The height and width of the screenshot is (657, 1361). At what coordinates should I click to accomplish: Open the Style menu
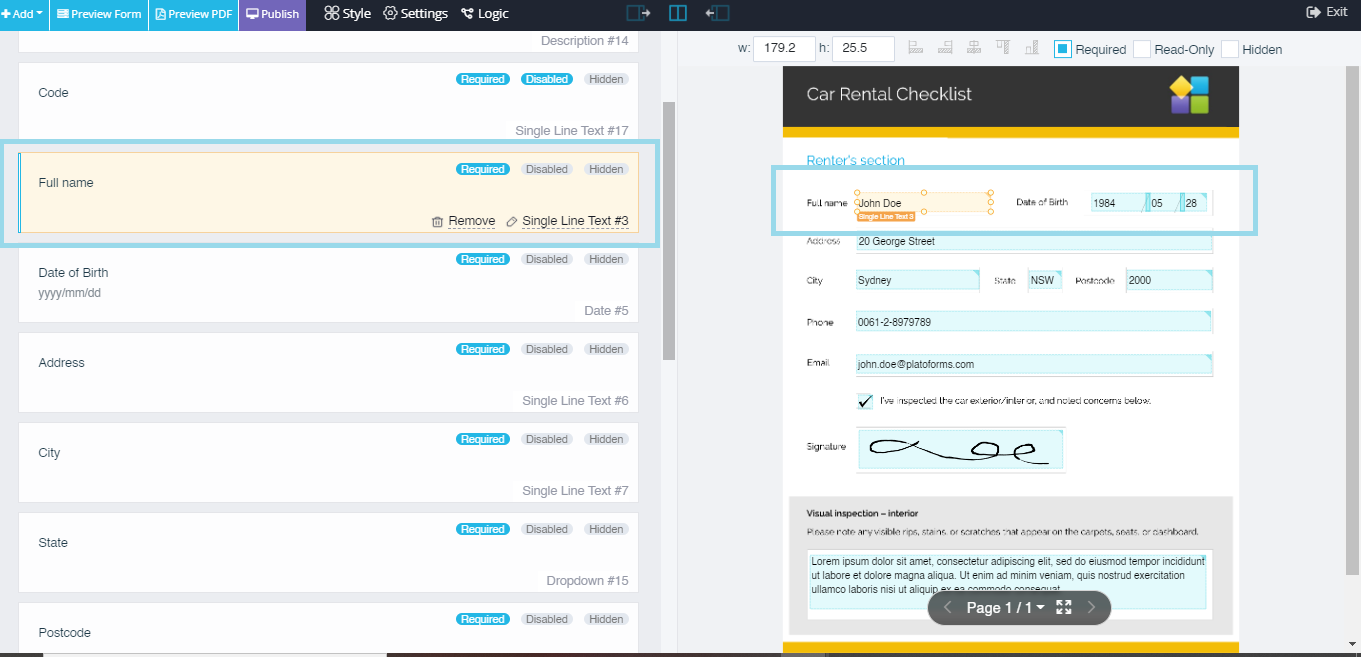tap(347, 14)
